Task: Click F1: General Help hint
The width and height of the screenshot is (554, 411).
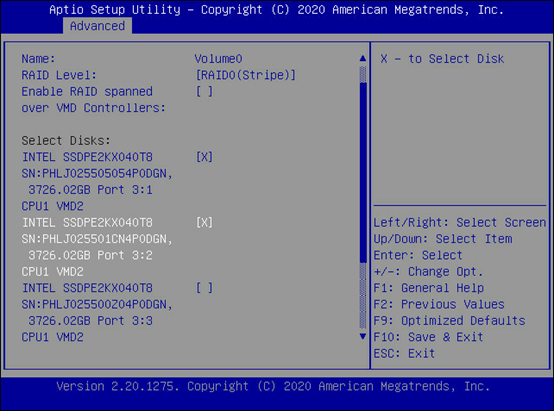Action: click(429, 288)
